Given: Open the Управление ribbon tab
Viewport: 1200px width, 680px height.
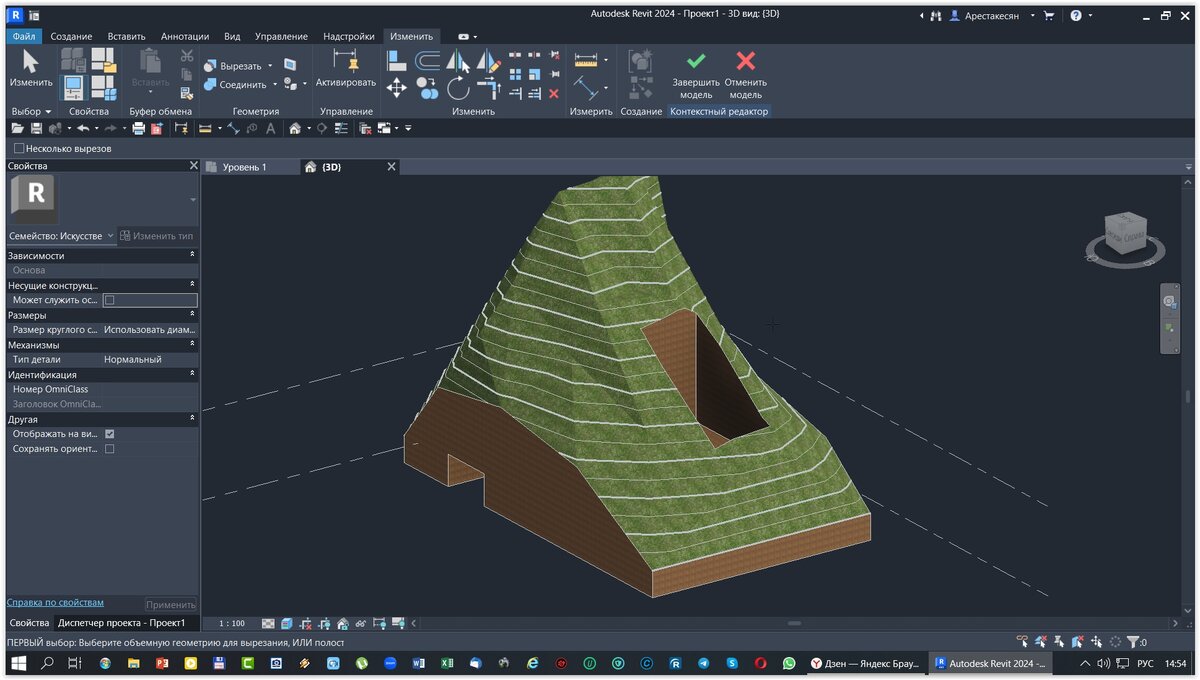Looking at the screenshot, I should (x=281, y=36).
